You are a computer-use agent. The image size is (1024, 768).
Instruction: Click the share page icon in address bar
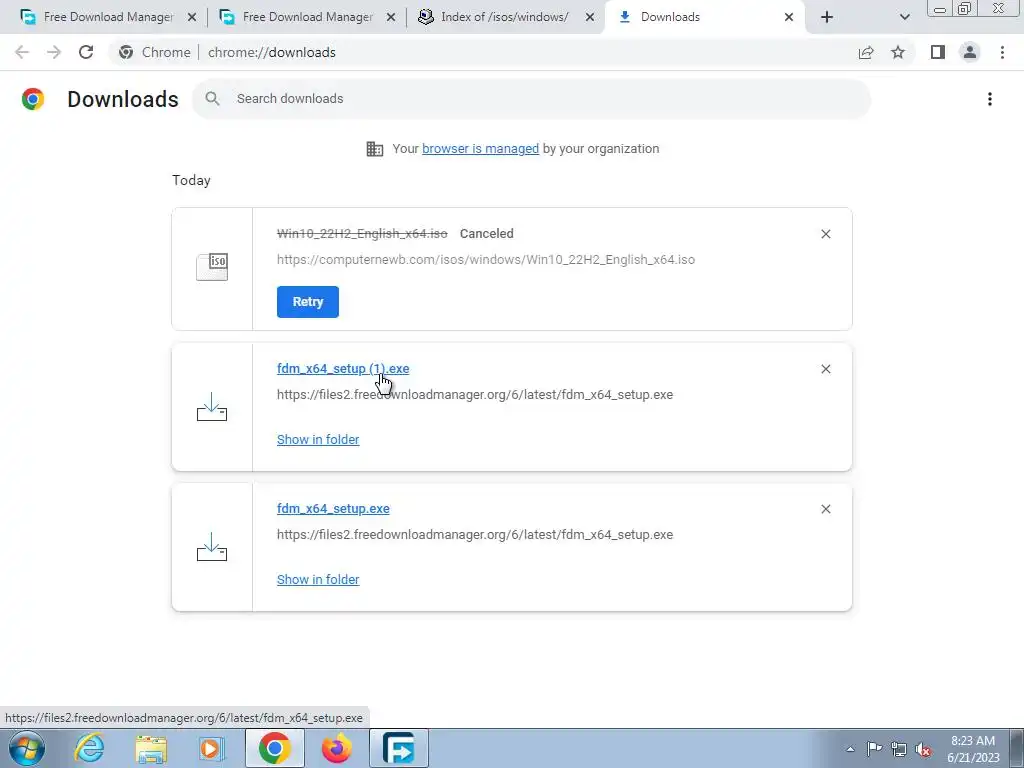tap(866, 52)
